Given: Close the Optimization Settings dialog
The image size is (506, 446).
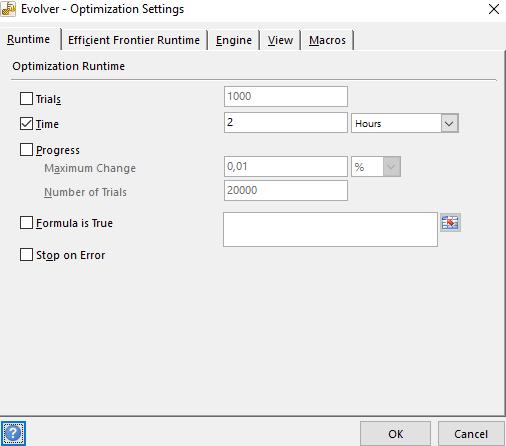Looking at the screenshot, I should pyautogui.click(x=494, y=9).
